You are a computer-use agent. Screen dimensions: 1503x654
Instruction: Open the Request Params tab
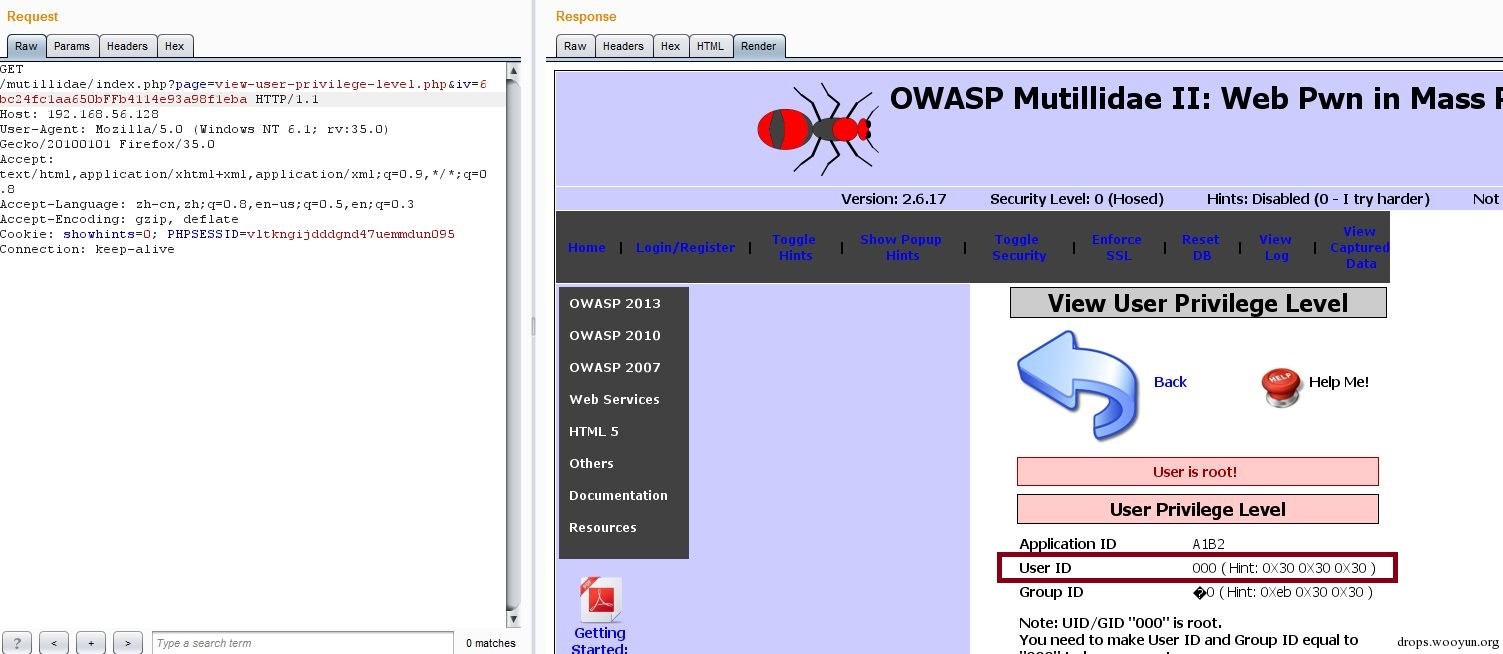(72, 46)
